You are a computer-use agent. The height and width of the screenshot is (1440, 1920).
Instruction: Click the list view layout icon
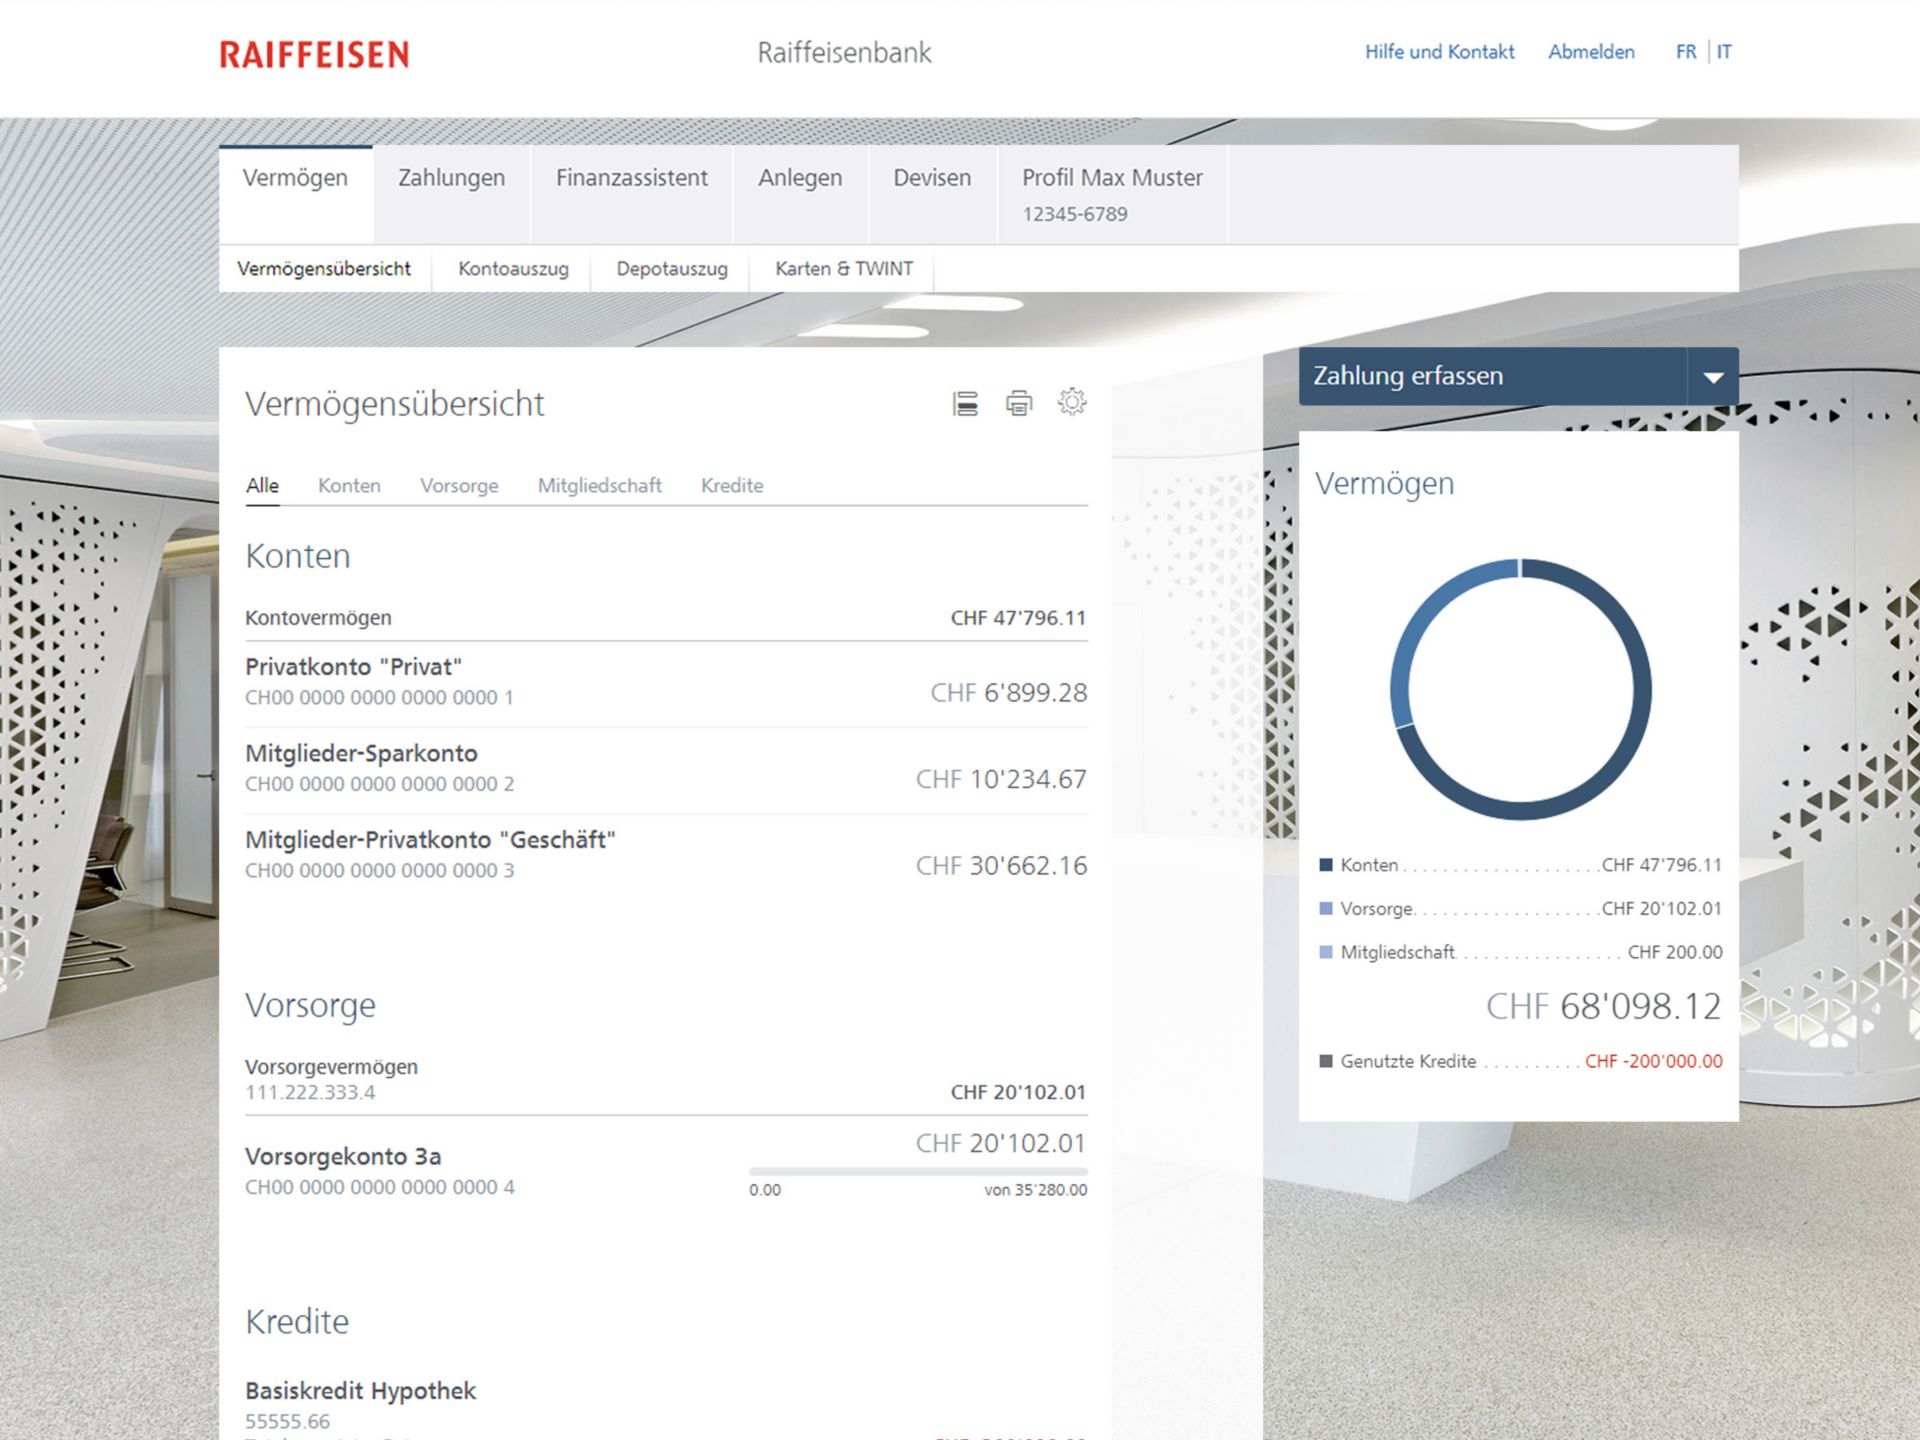[965, 403]
